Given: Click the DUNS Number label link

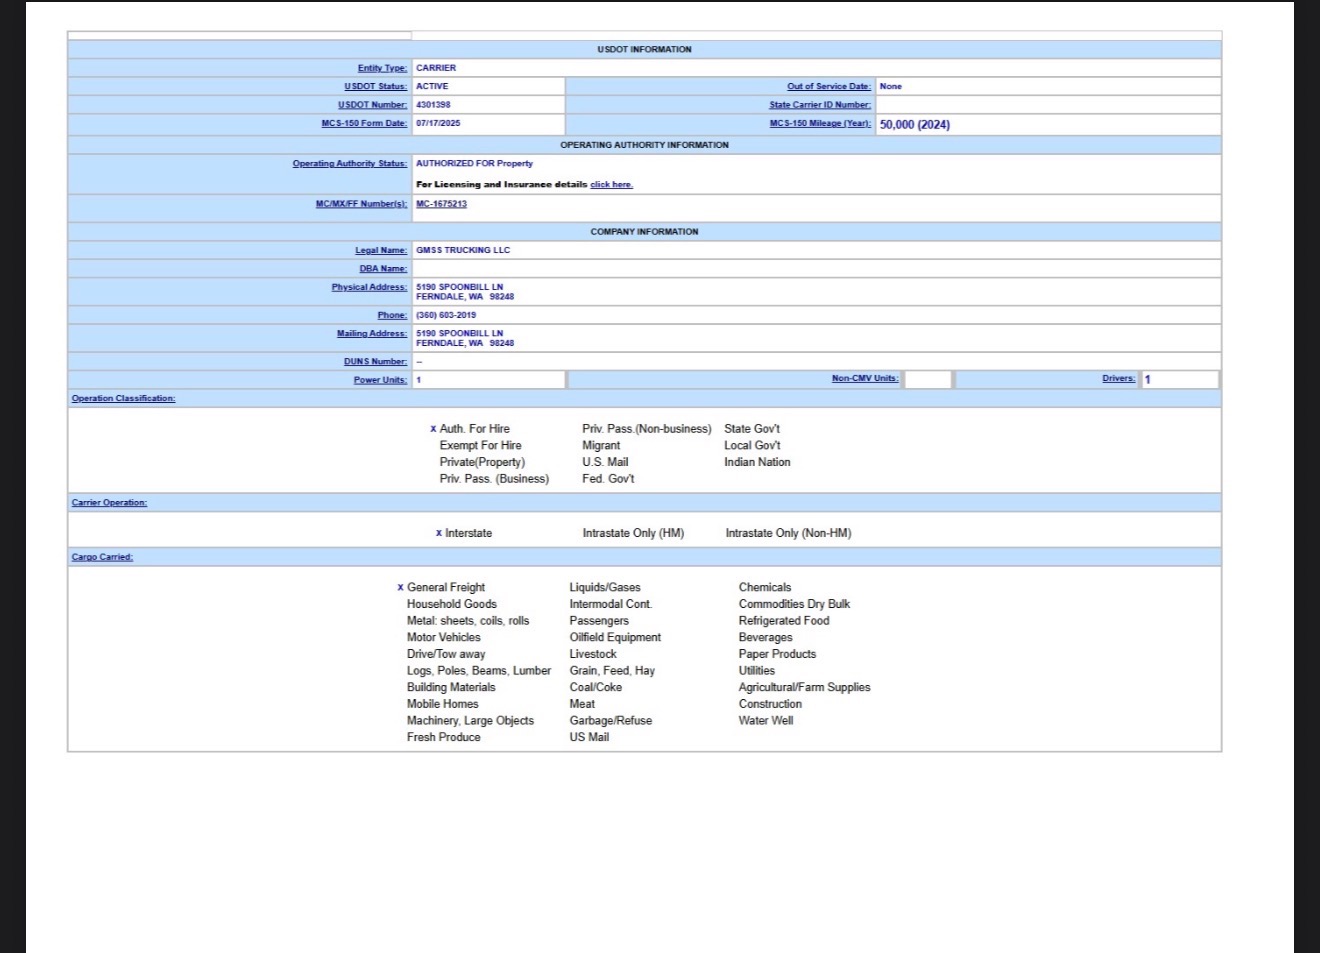Looking at the screenshot, I should point(375,362).
